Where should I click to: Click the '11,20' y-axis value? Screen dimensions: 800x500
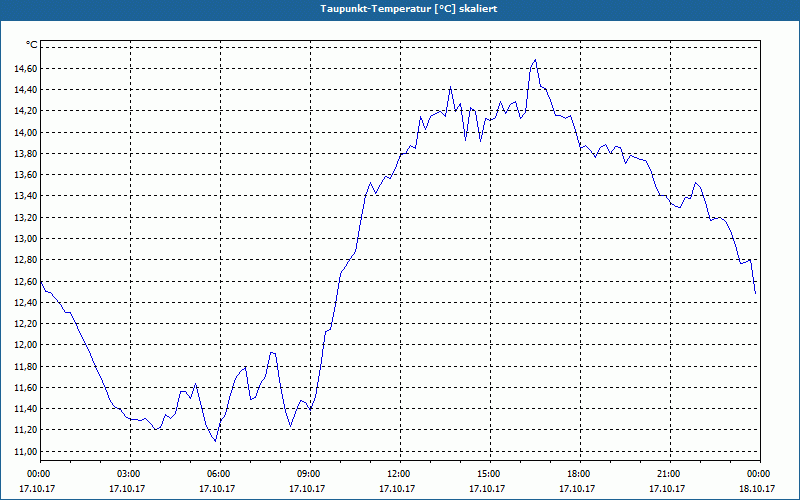26,430
